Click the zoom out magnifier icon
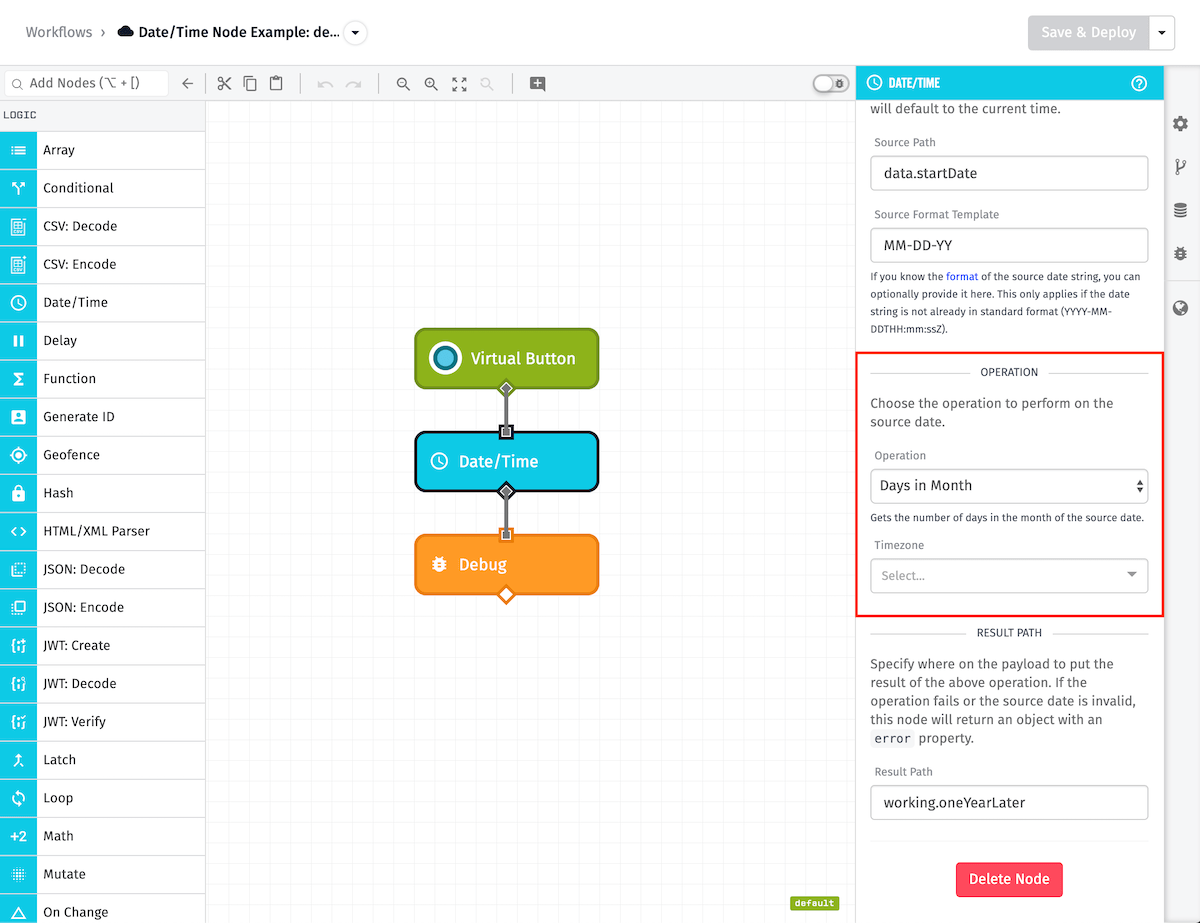 (x=403, y=84)
